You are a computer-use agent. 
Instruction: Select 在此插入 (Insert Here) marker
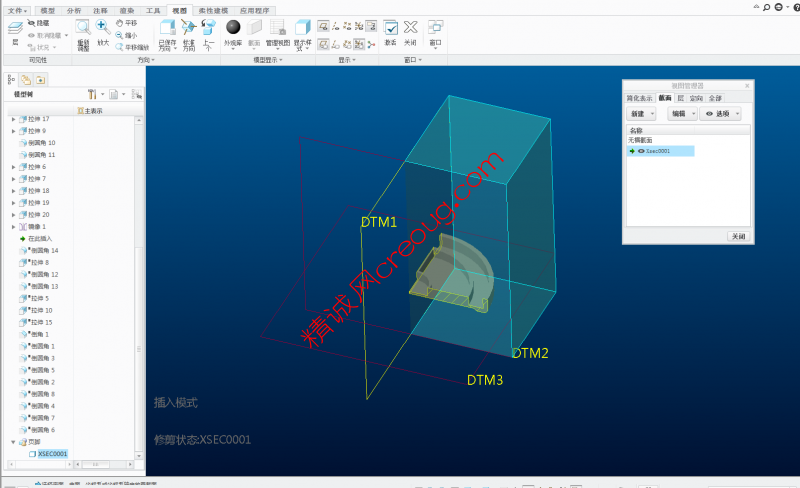pyautogui.click(x=40, y=238)
